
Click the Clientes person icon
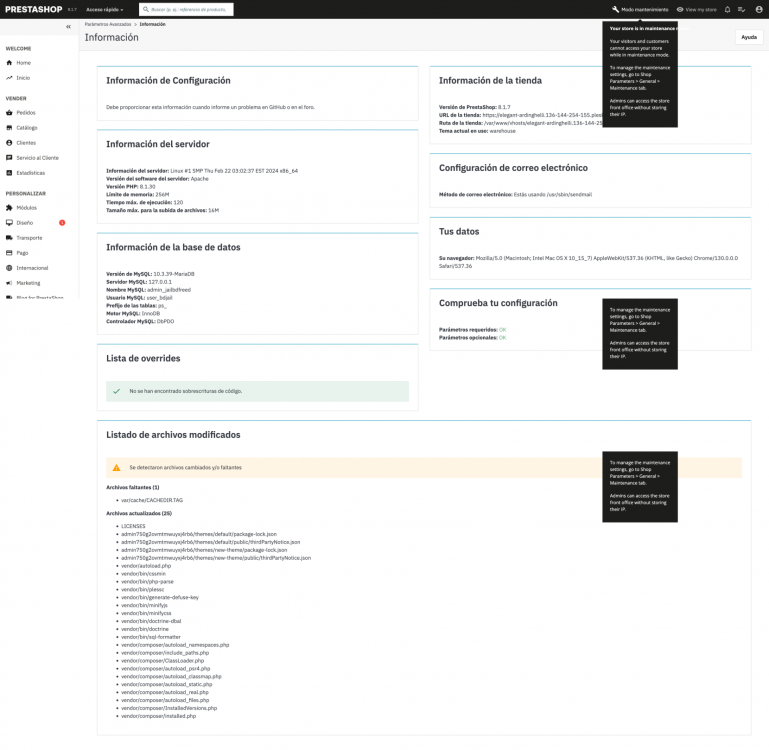pyautogui.click(x=9, y=143)
